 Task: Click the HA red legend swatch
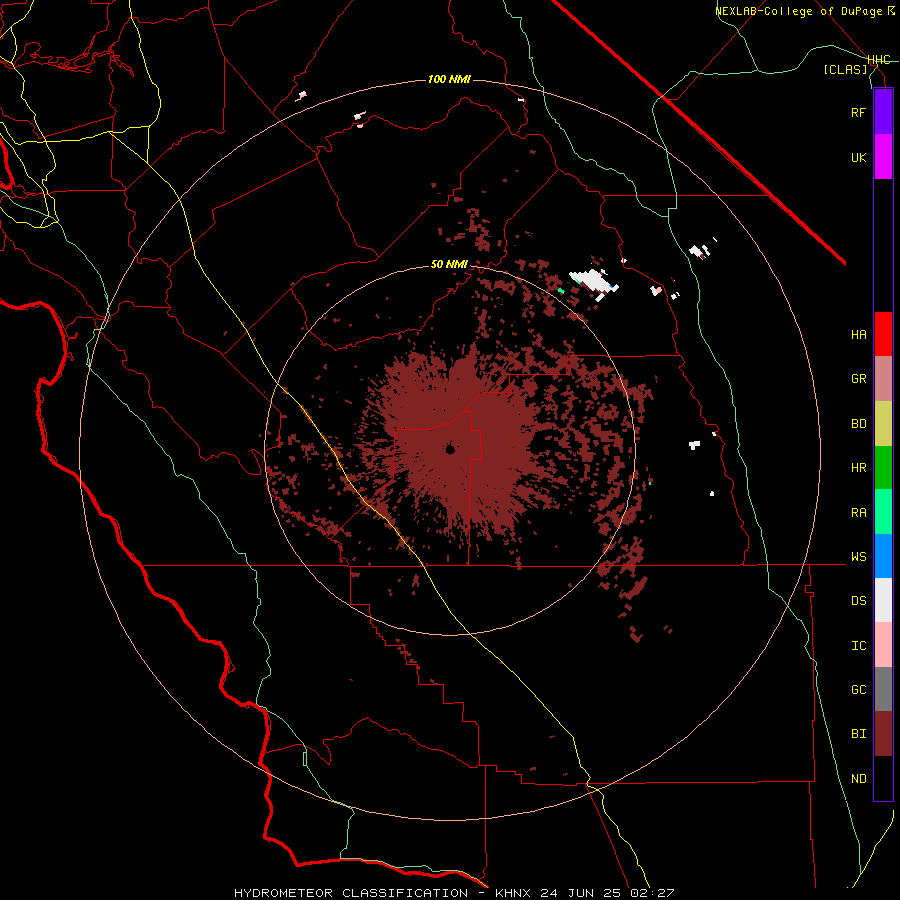[883, 334]
